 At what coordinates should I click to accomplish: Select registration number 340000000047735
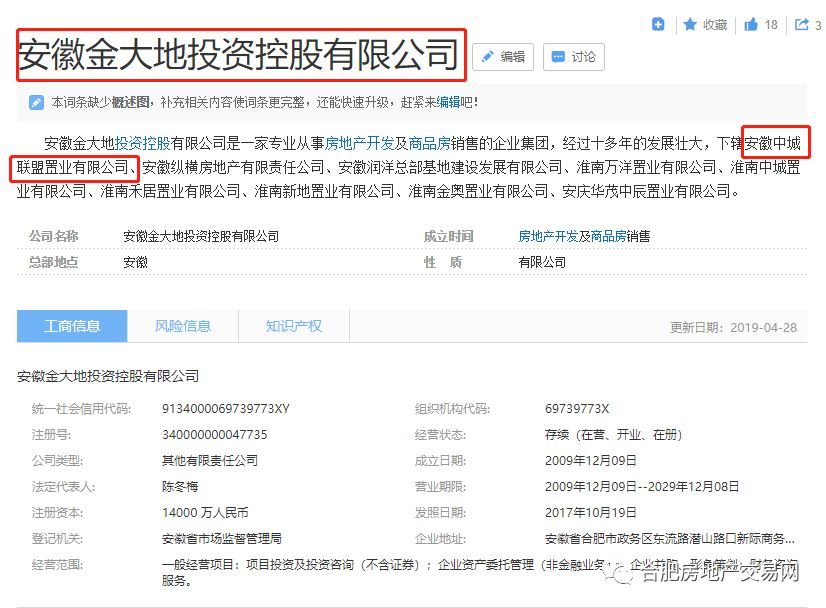tap(214, 435)
